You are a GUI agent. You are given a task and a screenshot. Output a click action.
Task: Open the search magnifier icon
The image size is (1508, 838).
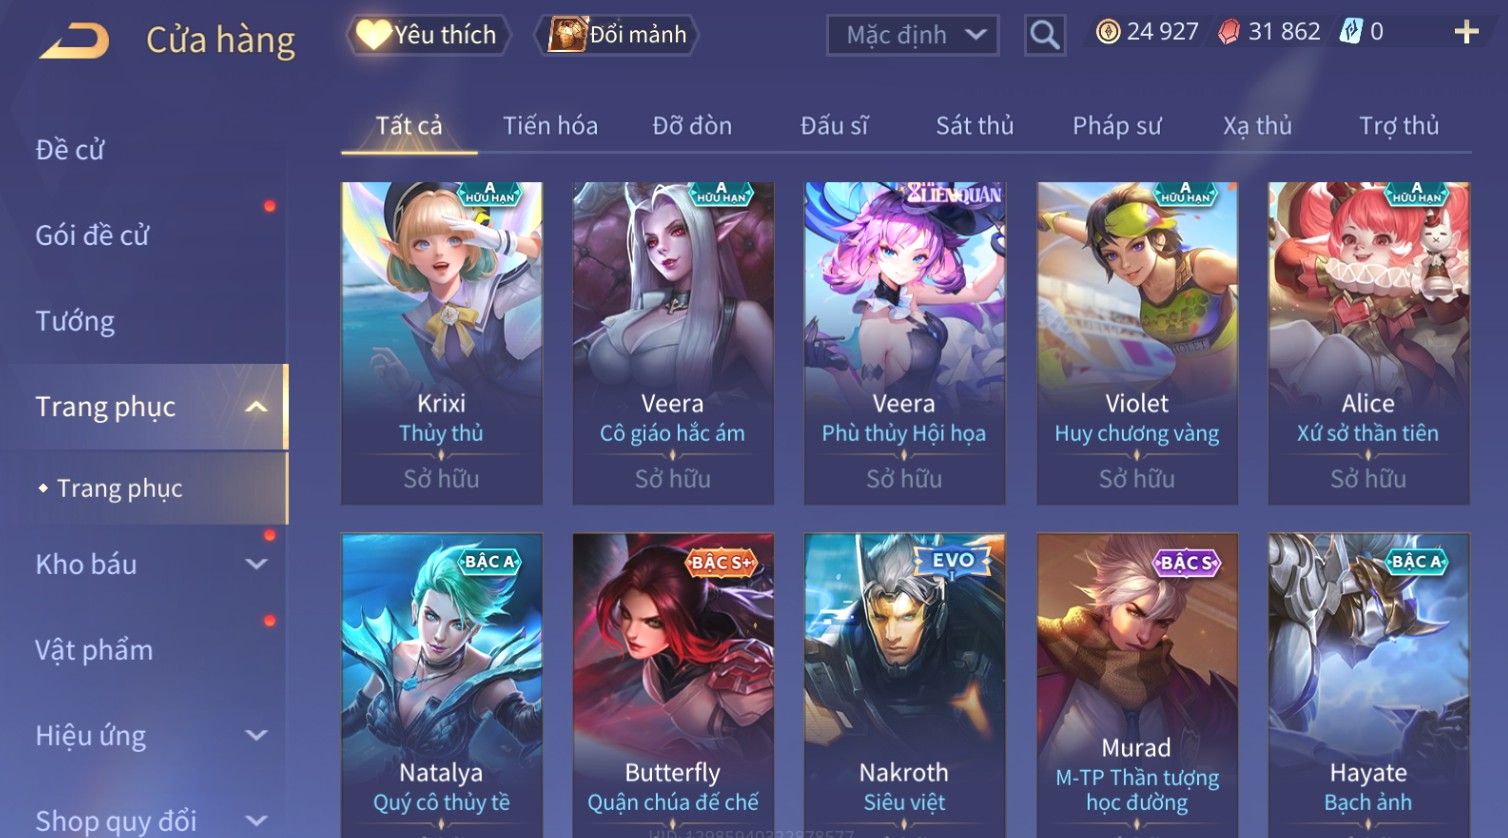[x=1045, y=35]
